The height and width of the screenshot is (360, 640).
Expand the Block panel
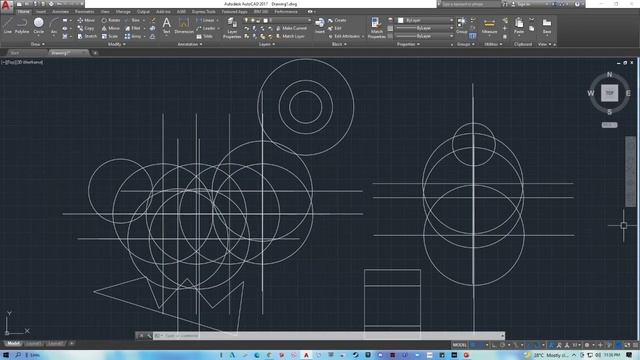pyautogui.click(x=339, y=44)
